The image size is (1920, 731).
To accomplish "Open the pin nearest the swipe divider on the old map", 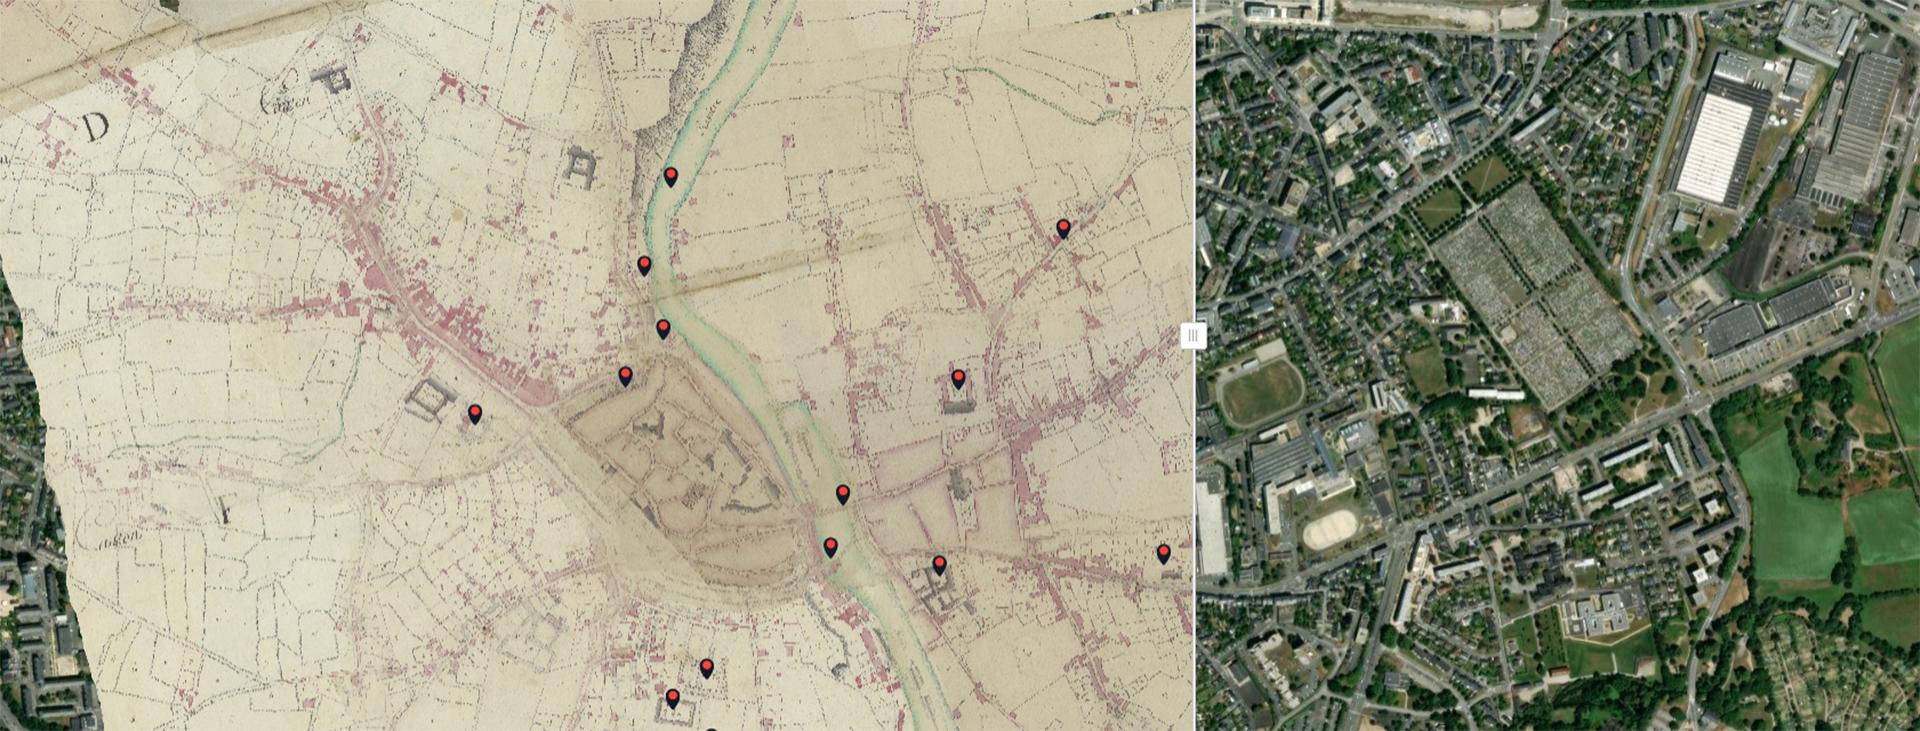I will pyautogui.click(x=1163, y=554).
